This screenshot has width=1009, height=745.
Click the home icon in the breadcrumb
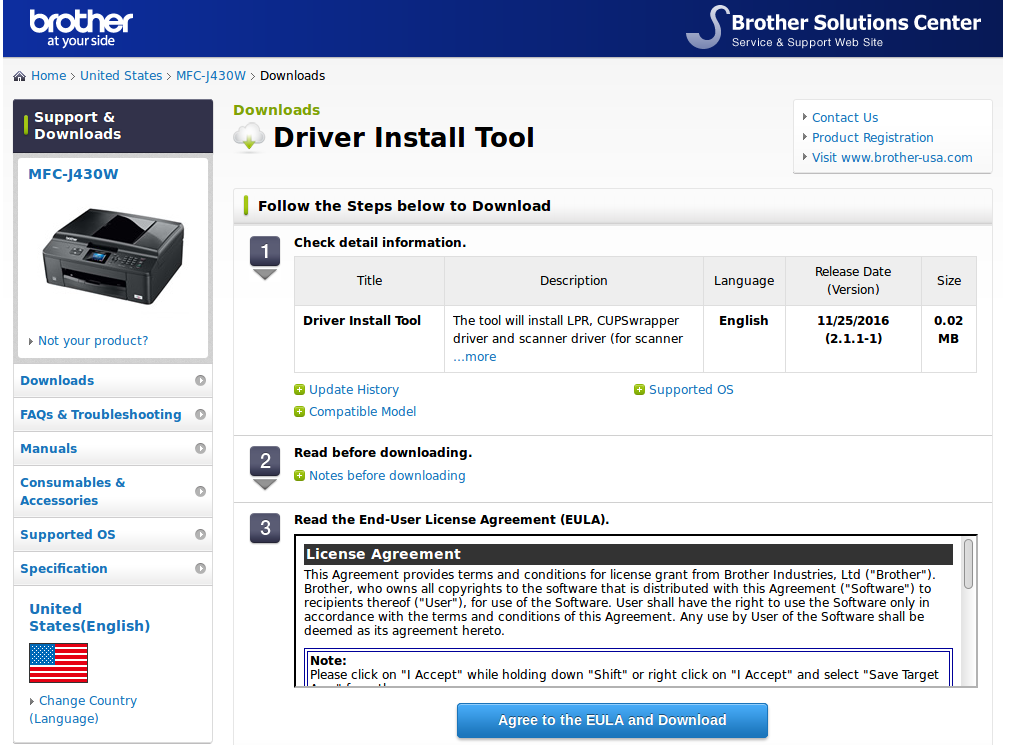click(20, 76)
